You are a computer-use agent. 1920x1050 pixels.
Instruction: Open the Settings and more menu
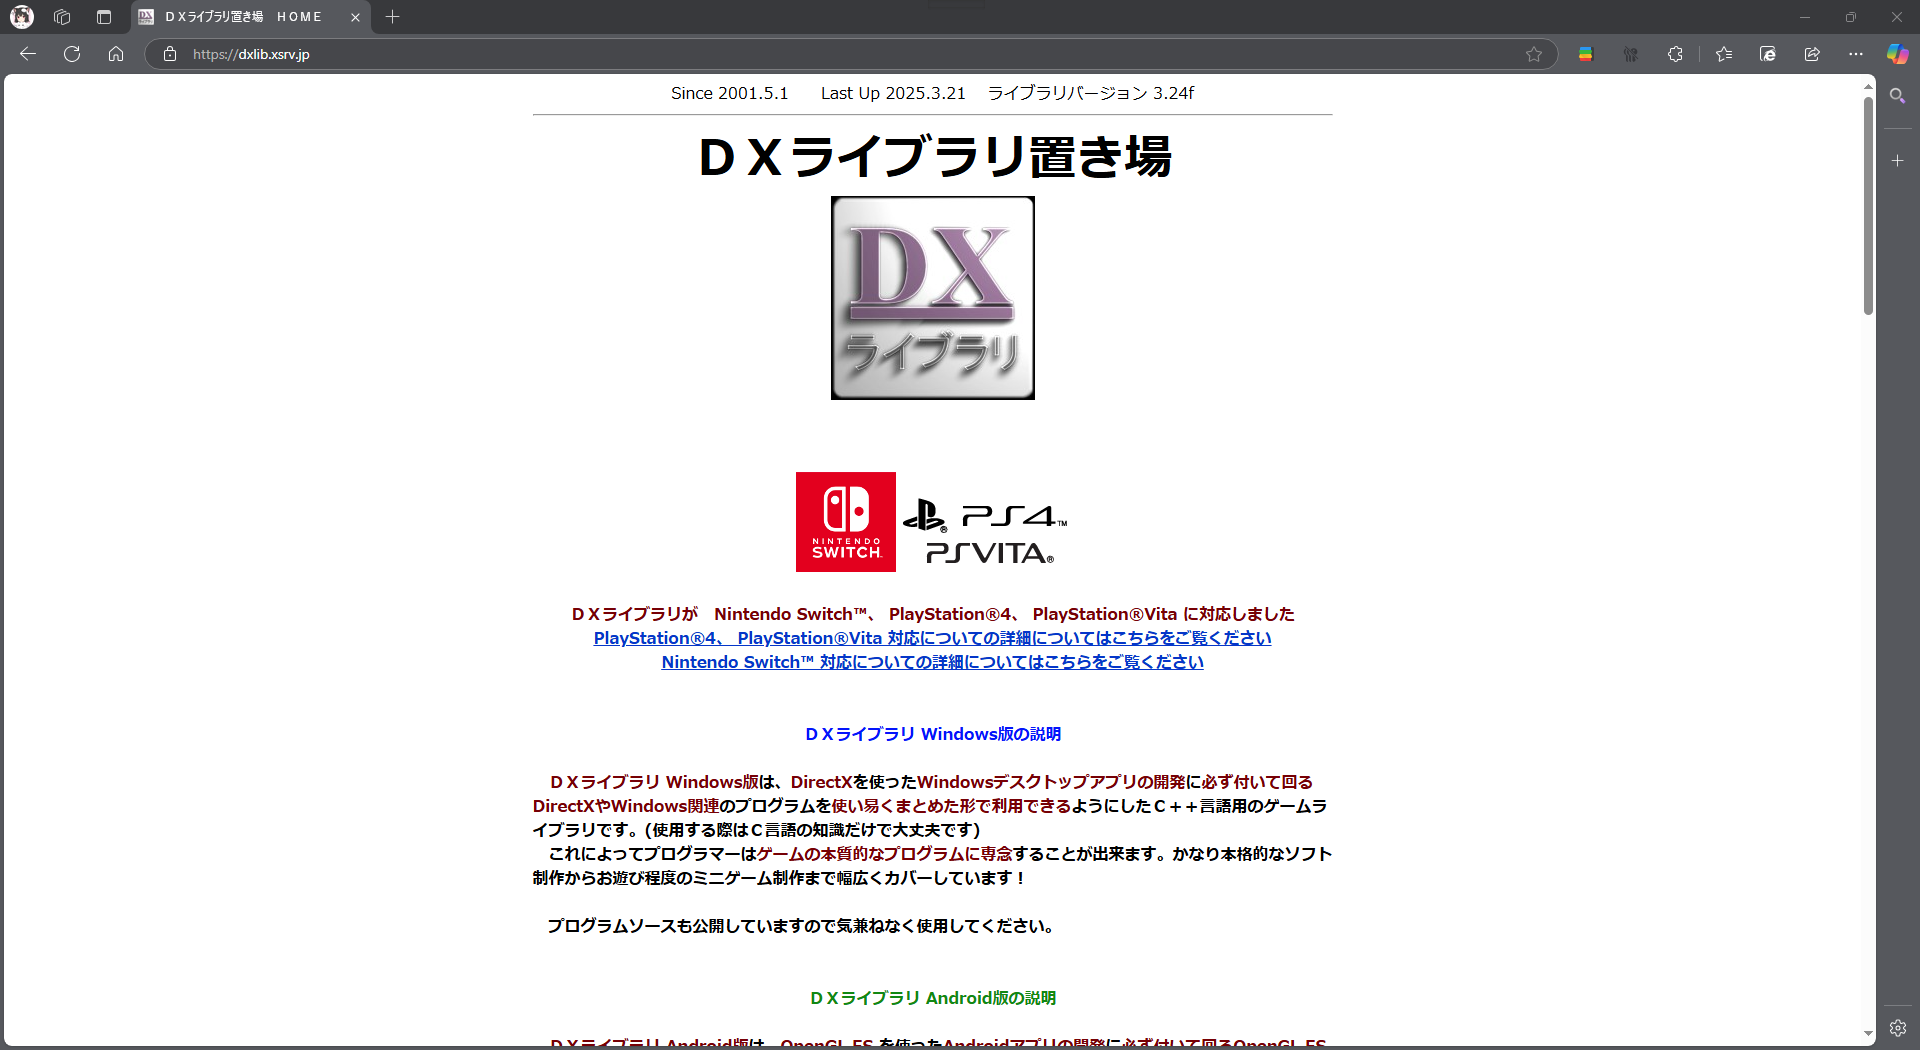click(x=1856, y=54)
